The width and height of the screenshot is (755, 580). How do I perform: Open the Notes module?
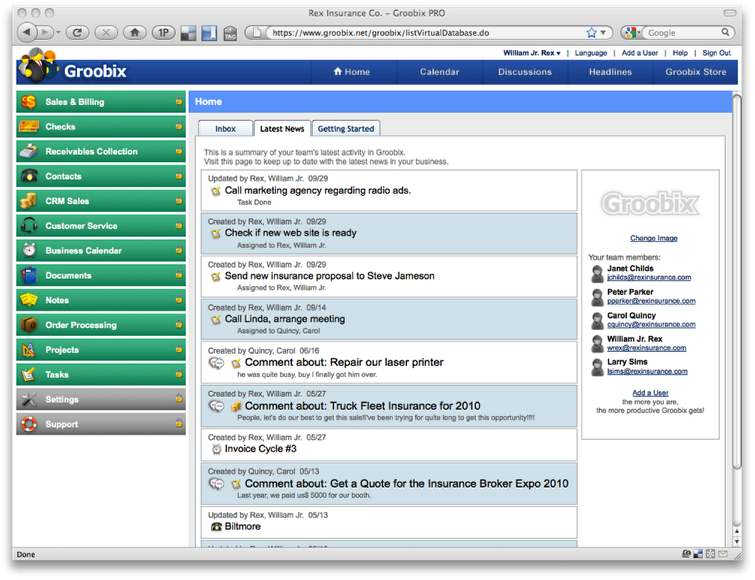[x=101, y=300]
